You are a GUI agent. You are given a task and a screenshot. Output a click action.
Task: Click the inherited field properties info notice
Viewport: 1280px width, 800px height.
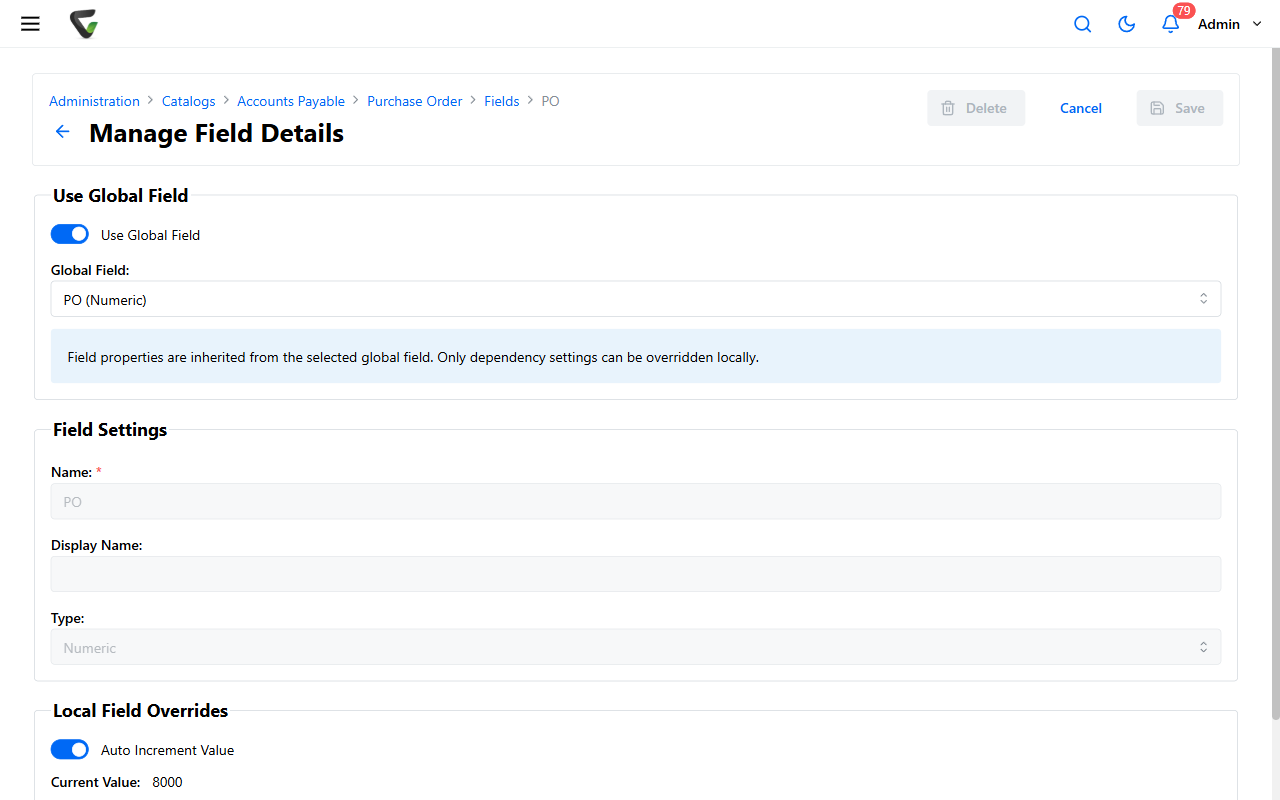(x=636, y=356)
